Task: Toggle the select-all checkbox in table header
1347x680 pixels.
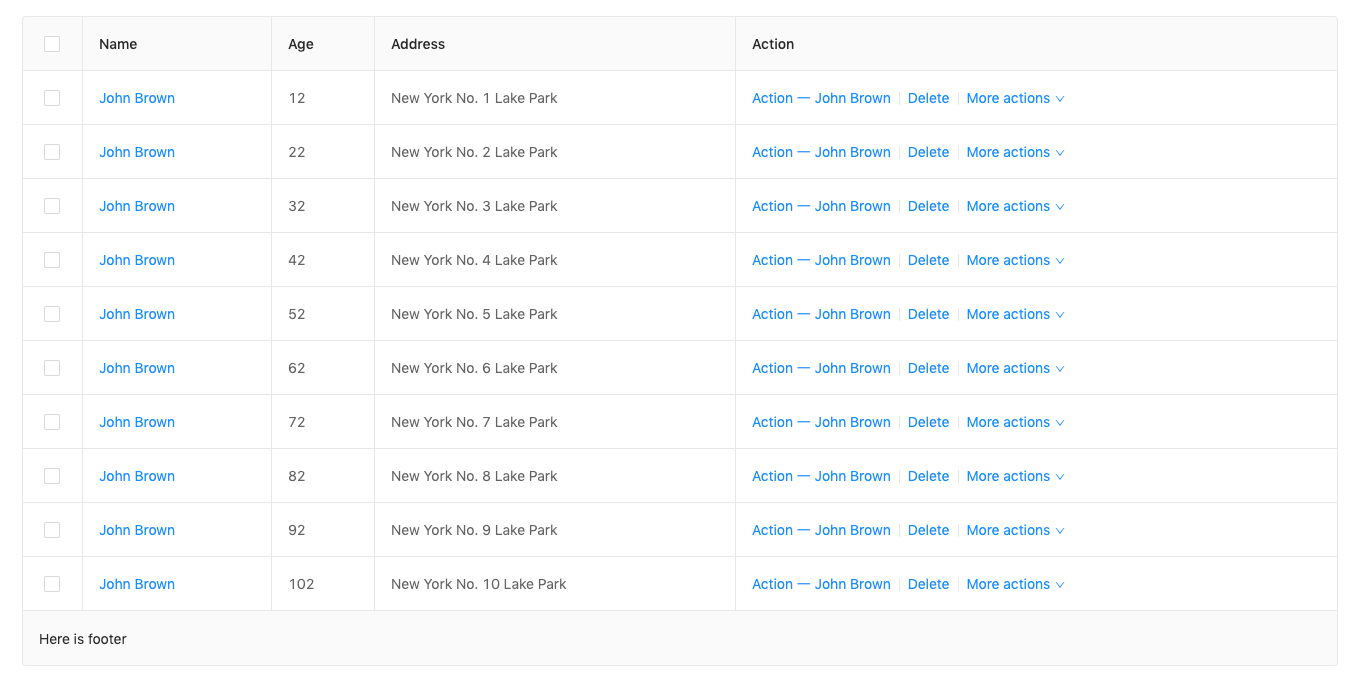Action: pyautogui.click(x=52, y=44)
